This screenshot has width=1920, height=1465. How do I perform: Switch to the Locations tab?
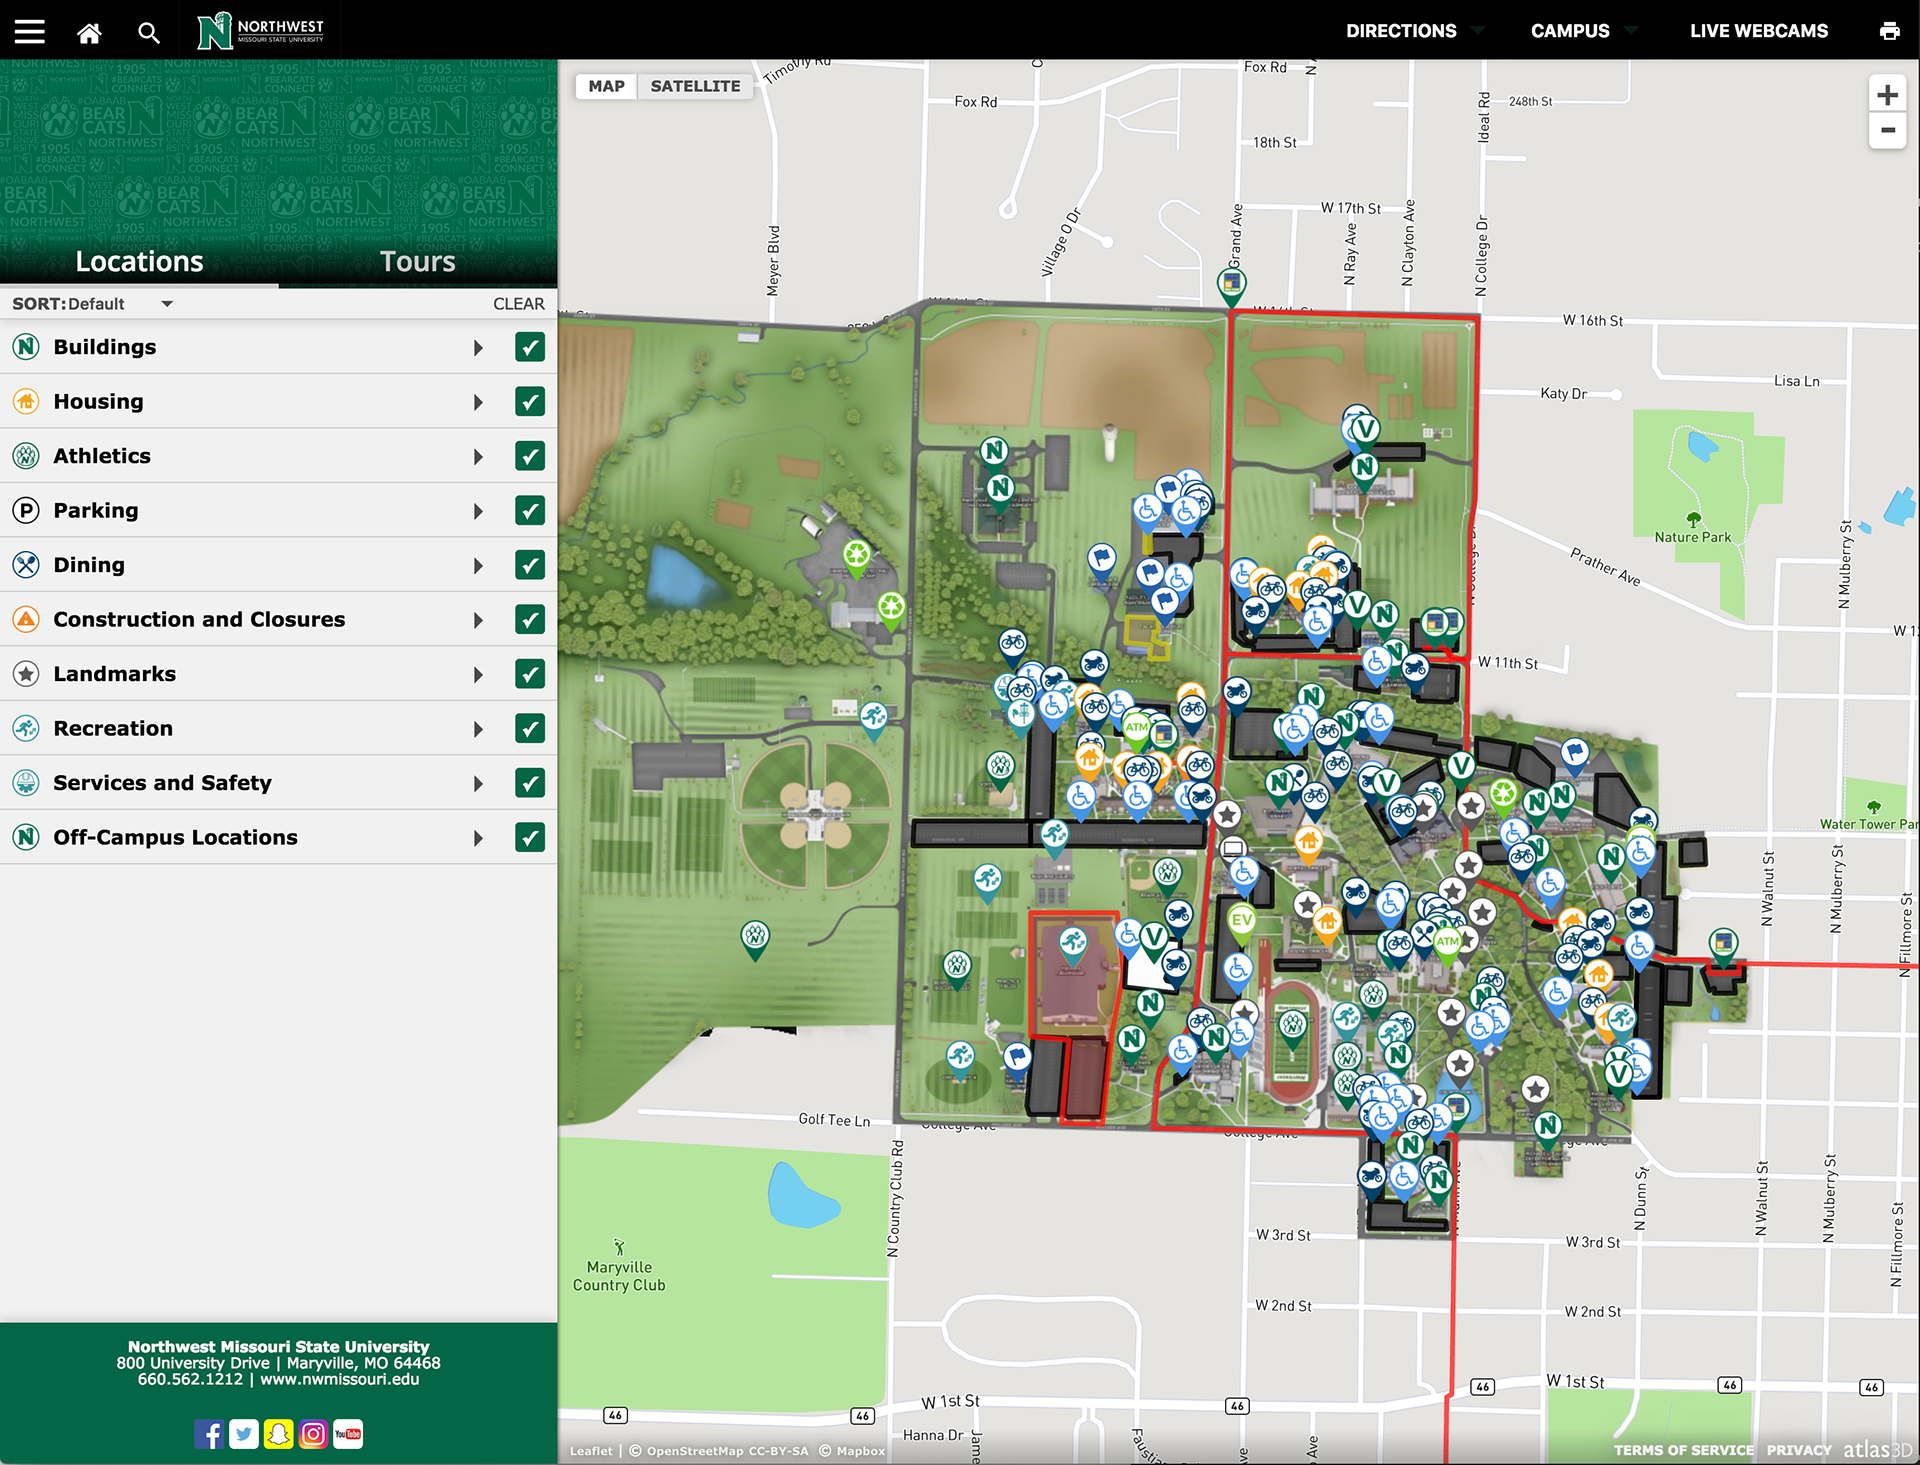tap(139, 262)
